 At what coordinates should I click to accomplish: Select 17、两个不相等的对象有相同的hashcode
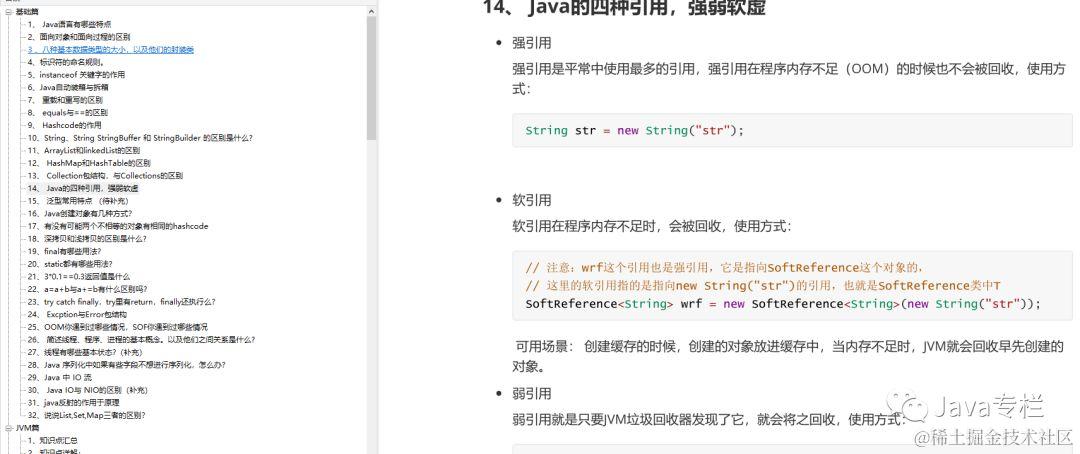click(118, 226)
